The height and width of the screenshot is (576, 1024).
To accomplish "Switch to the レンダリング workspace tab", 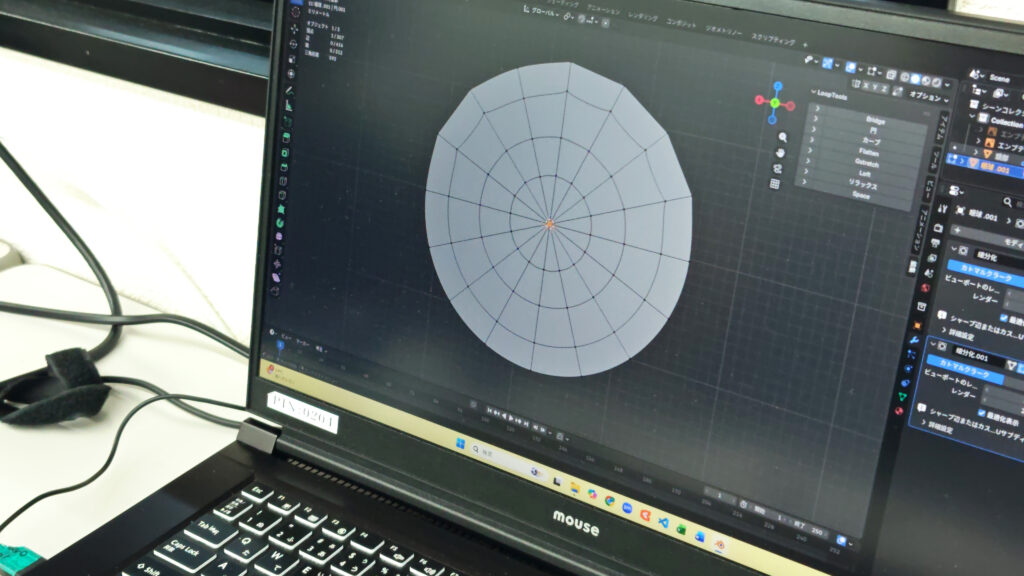I will 643,17.
